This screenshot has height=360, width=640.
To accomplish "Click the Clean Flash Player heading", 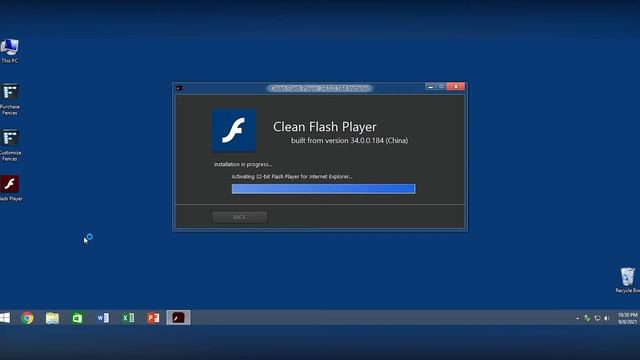I will tap(324, 127).
